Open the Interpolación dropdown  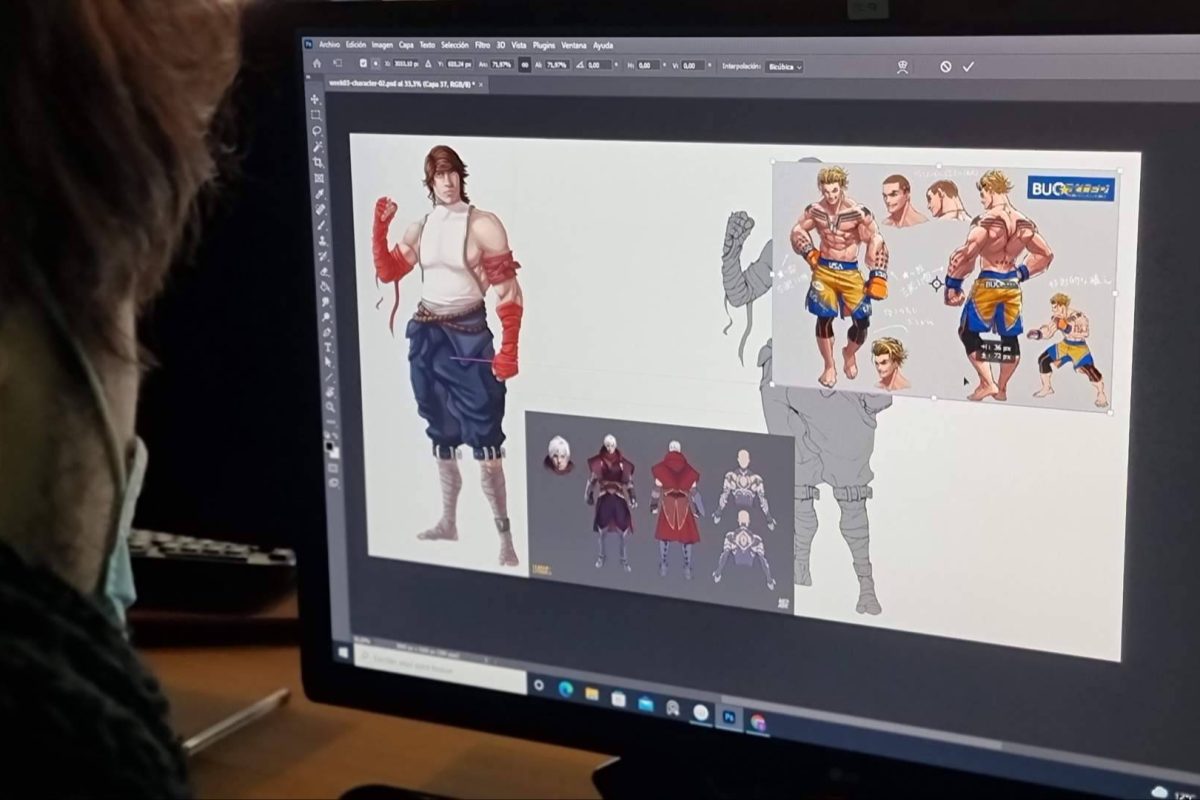point(784,66)
